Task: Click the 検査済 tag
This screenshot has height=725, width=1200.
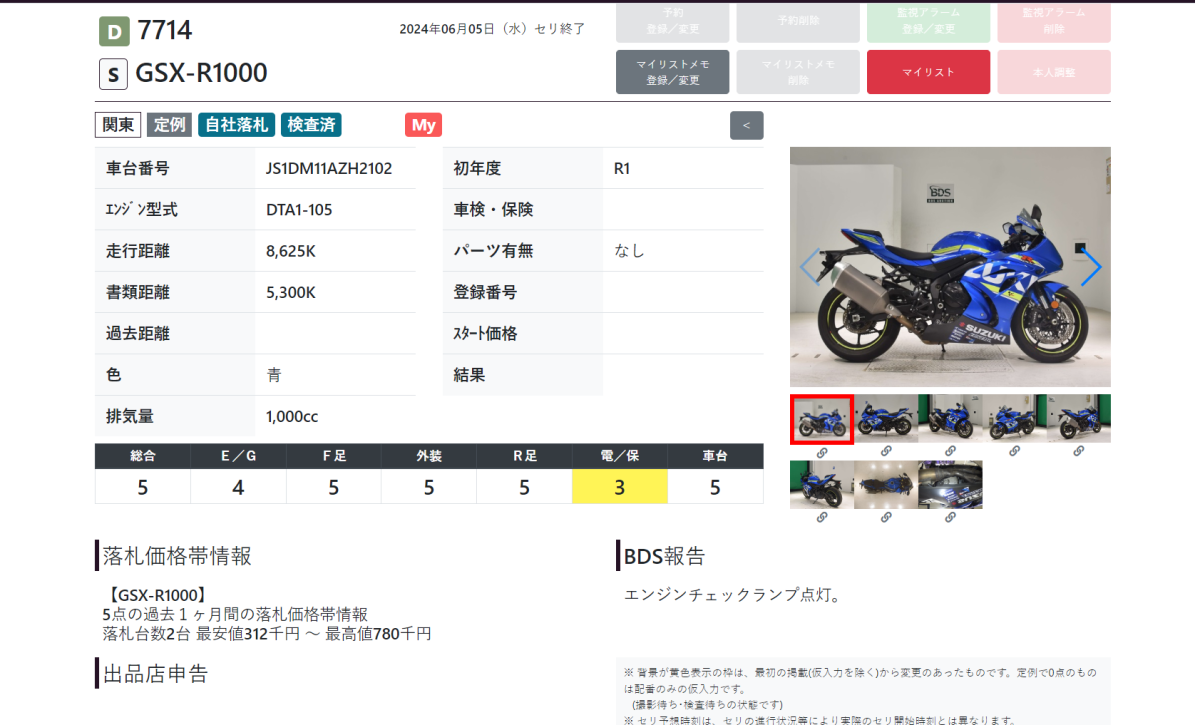Action: tap(311, 125)
